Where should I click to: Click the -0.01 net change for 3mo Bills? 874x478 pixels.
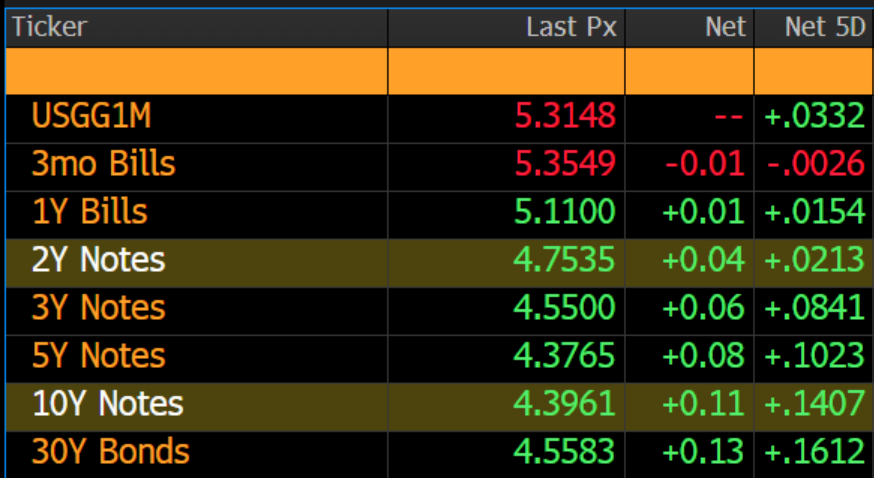tap(705, 164)
